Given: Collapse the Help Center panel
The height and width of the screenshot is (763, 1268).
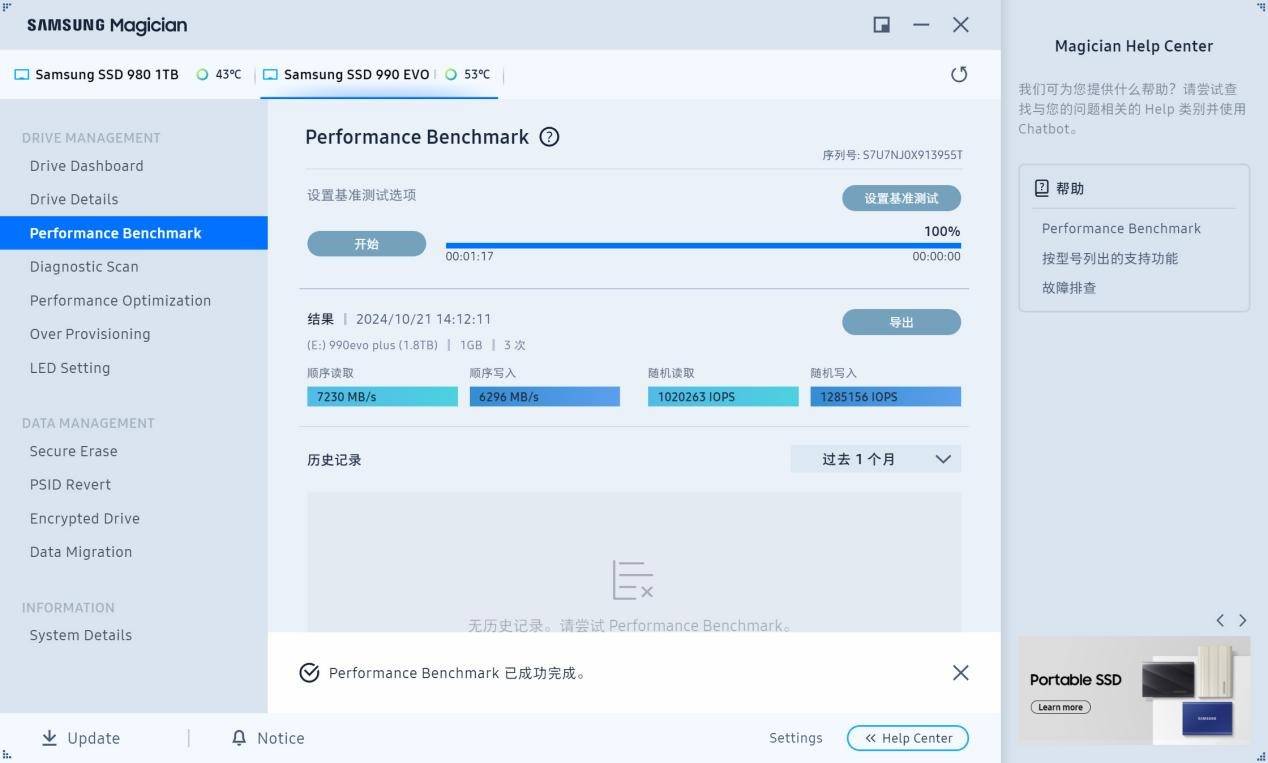Looking at the screenshot, I should pyautogui.click(x=907, y=738).
